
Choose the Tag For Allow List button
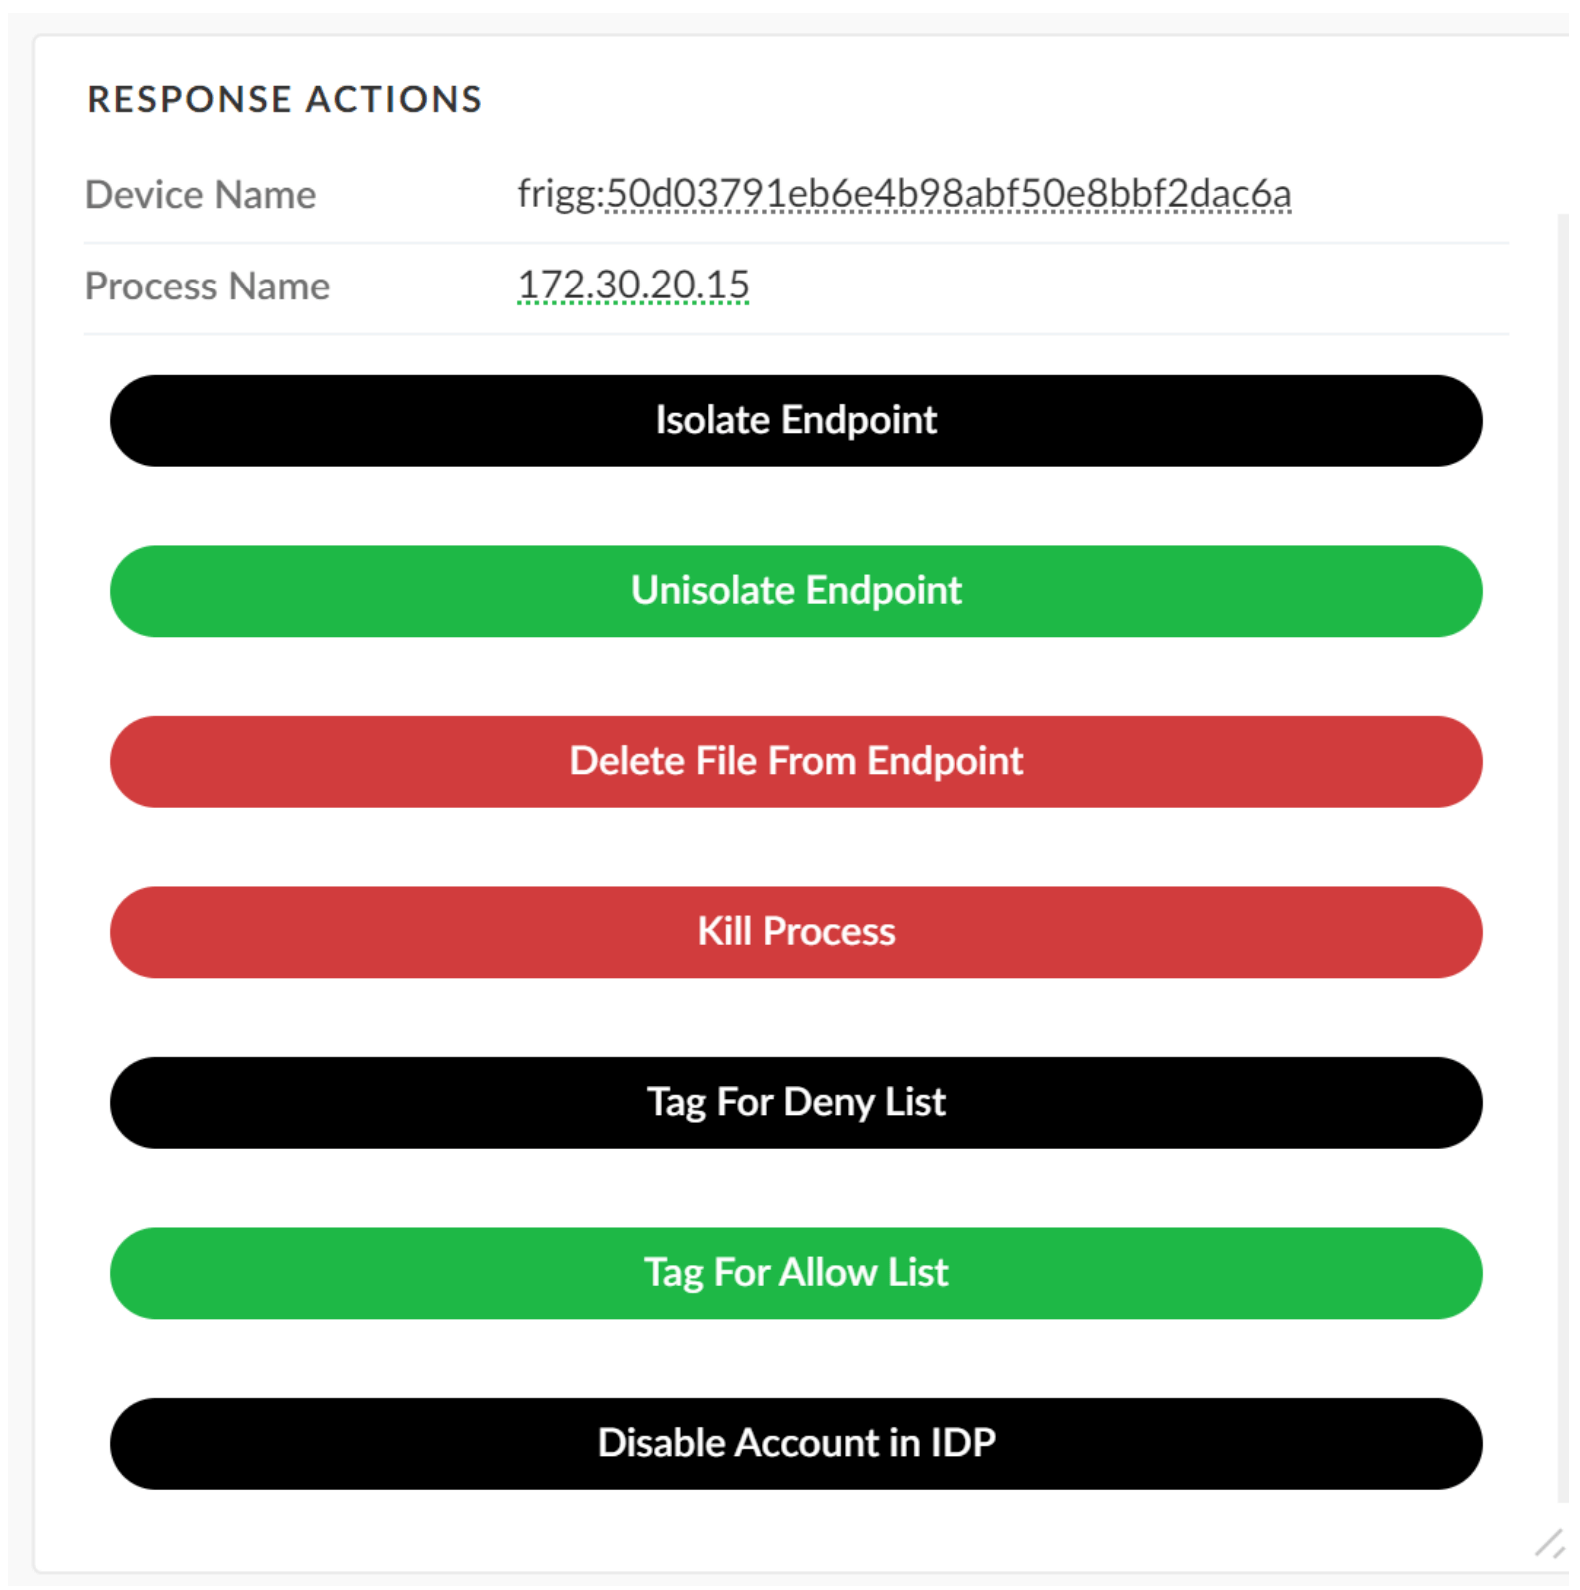point(796,1273)
